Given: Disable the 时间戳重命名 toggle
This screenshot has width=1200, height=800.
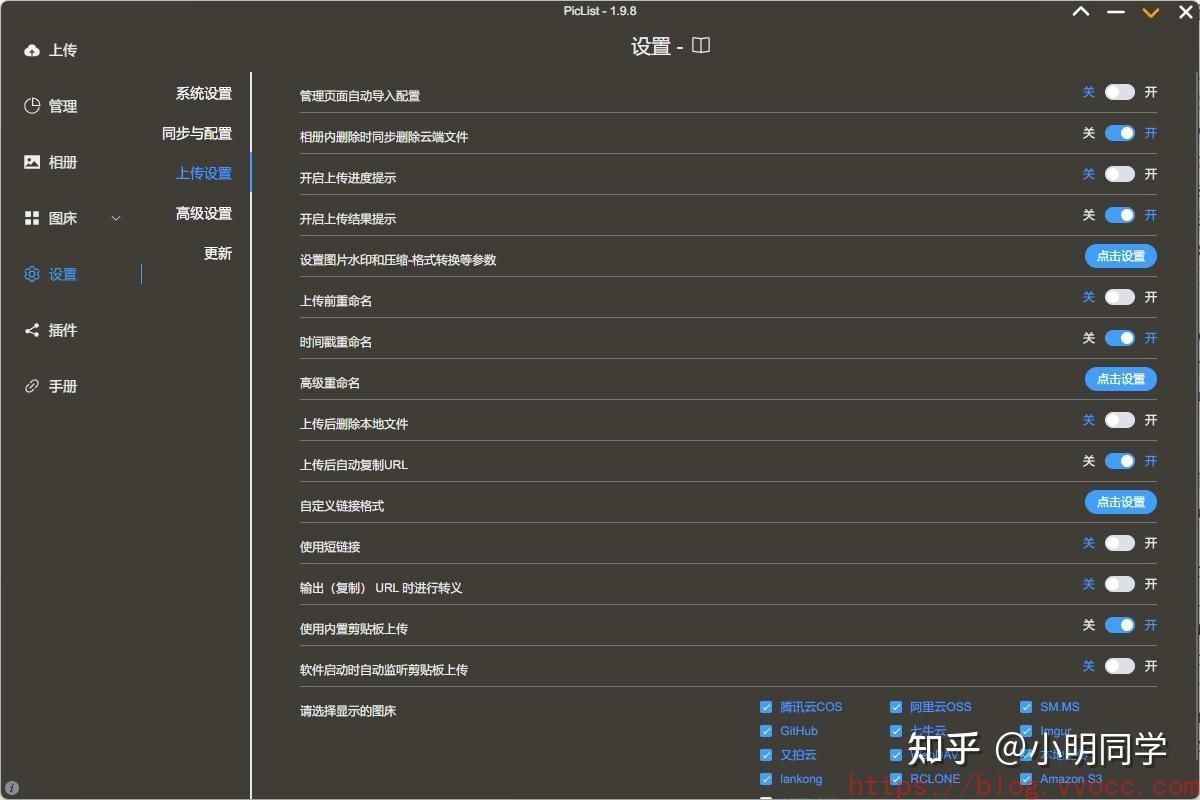Looking at the screenshot, I should coord(1119,338).
